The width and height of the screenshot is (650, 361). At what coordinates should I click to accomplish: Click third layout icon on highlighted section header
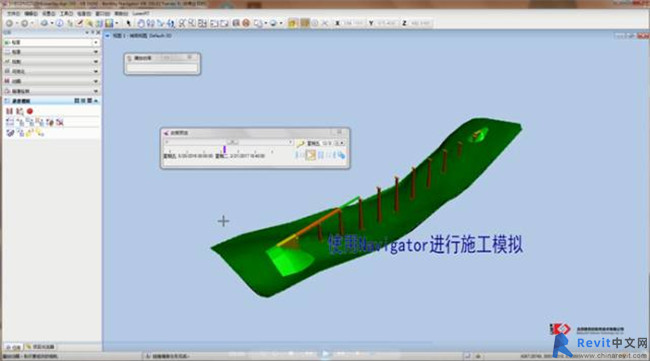[x=90, y=101]
